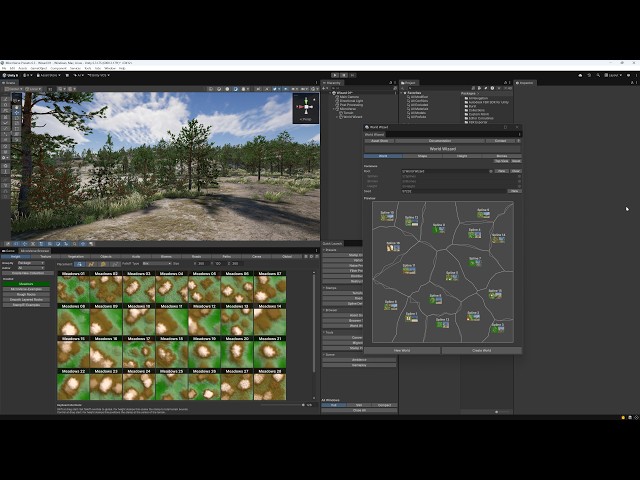Click the Seed input field in World Wizard

click(x=454, y=191)
